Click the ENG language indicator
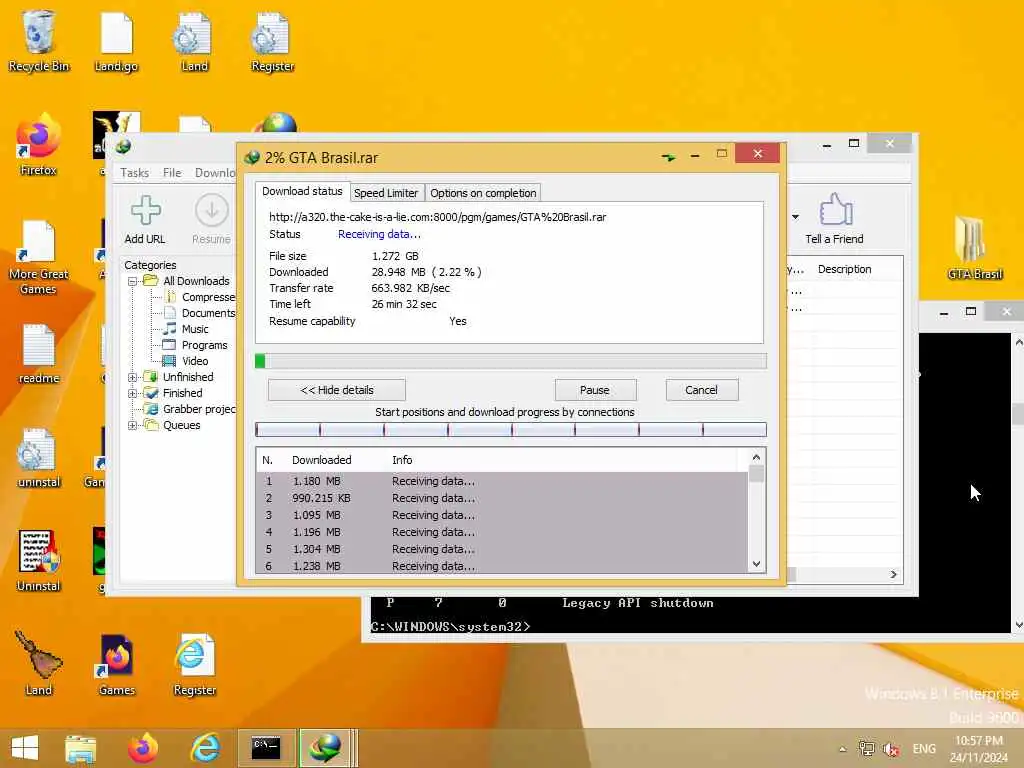Screen dimensions: 1024x768 point(924,749)
